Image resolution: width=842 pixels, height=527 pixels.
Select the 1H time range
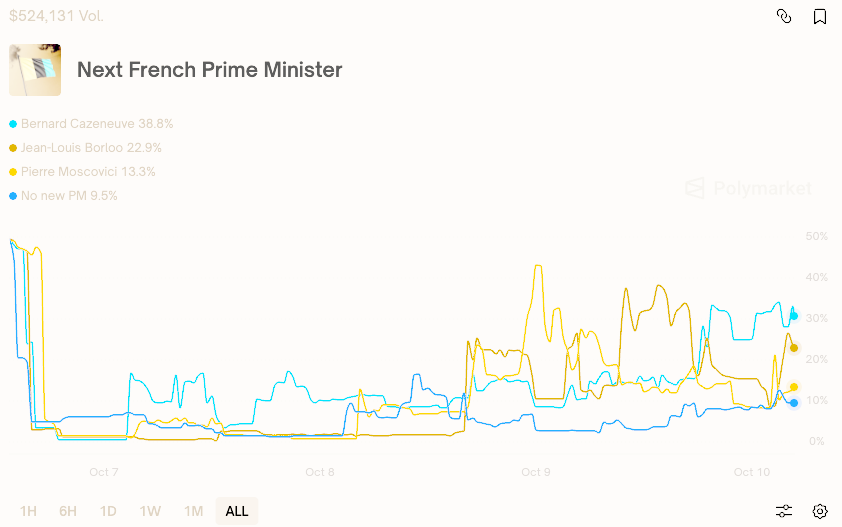(28, 511)
